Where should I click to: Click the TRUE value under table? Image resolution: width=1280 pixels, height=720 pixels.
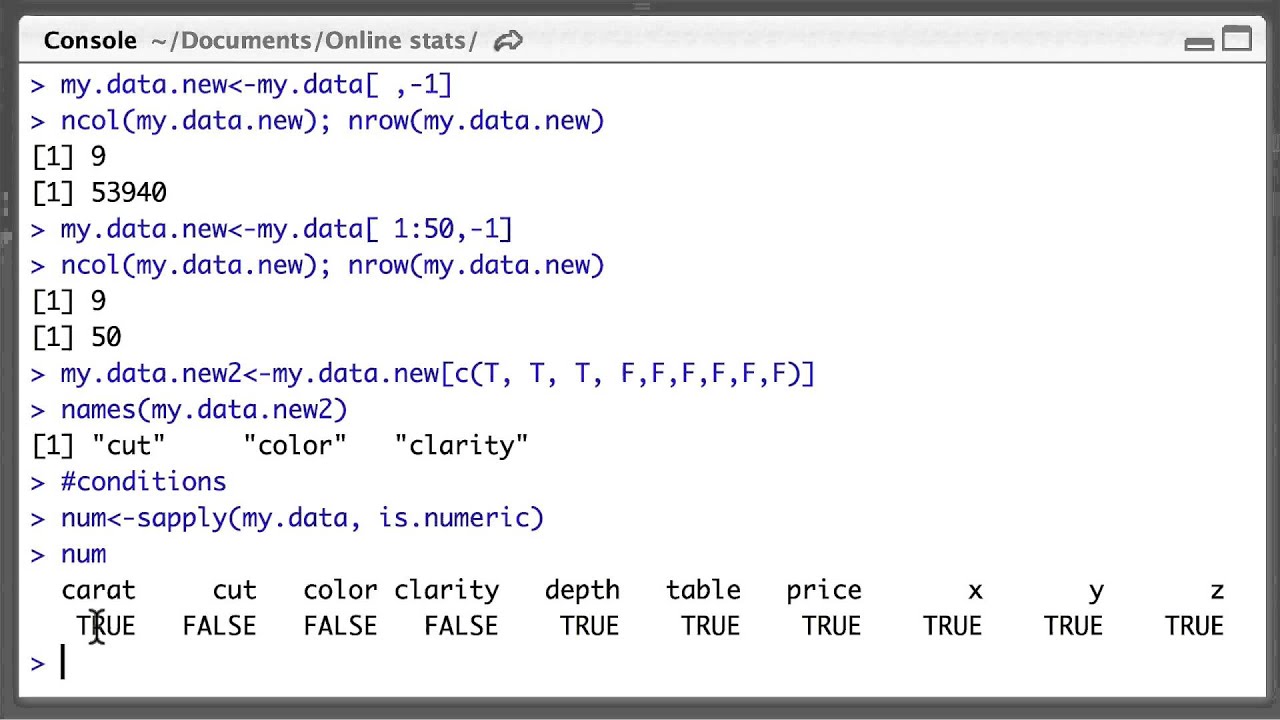[710, 626]
